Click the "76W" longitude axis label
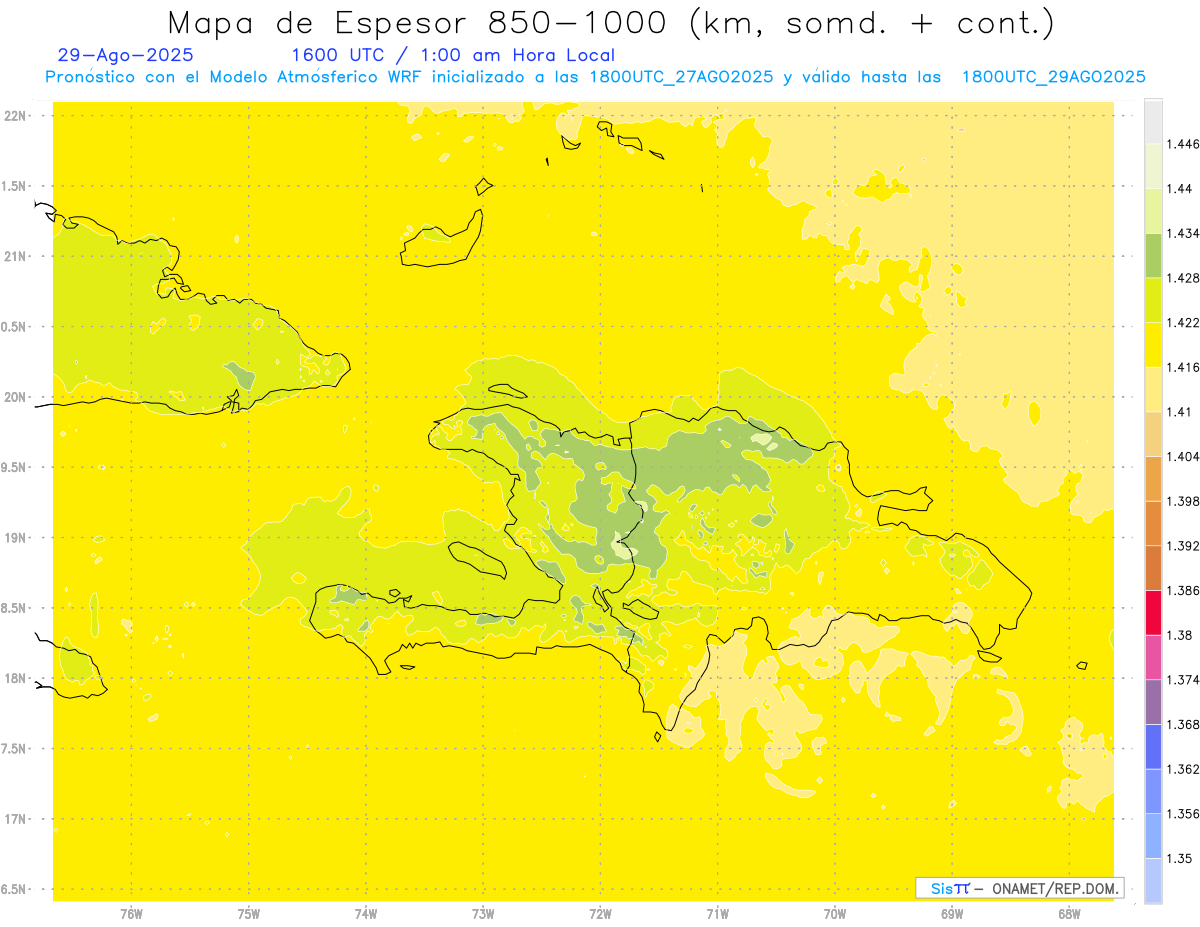The image size is (1200, 927). tap(131, 914)
